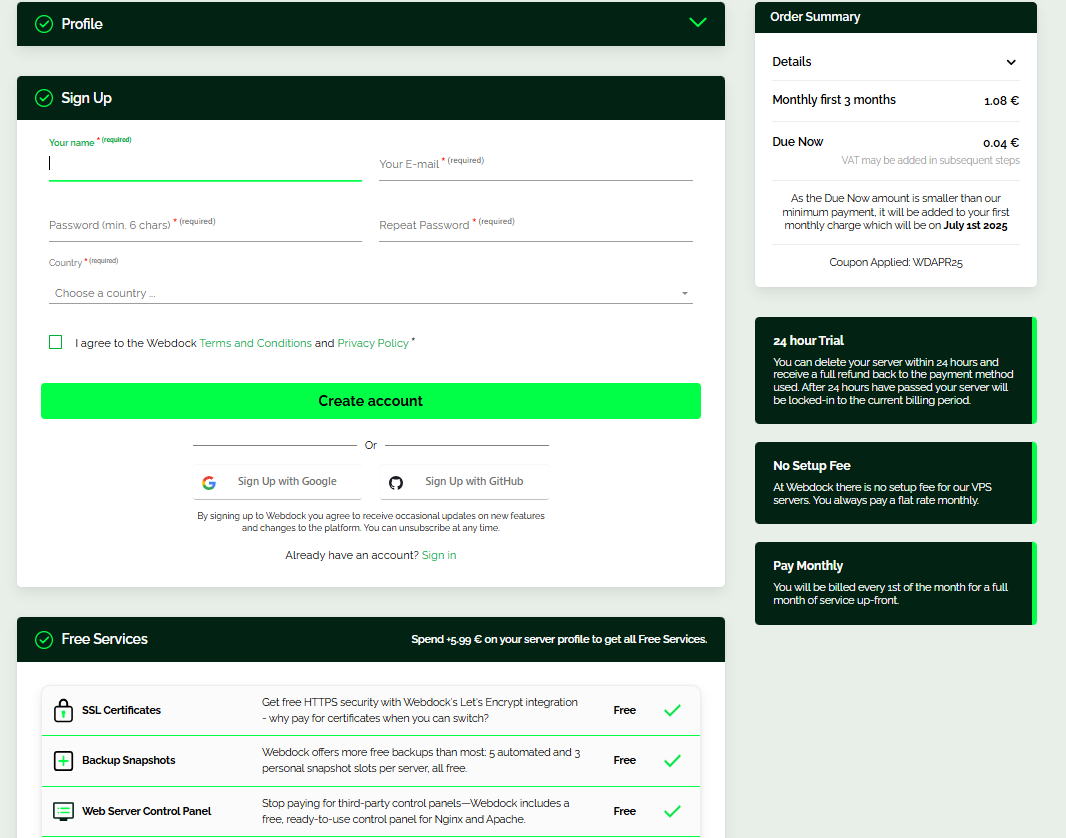Click the 'Coupon Applied: WDAPR25' text
The width and height of the screenshot is (1066, 838).
click(x=895, y=262)
